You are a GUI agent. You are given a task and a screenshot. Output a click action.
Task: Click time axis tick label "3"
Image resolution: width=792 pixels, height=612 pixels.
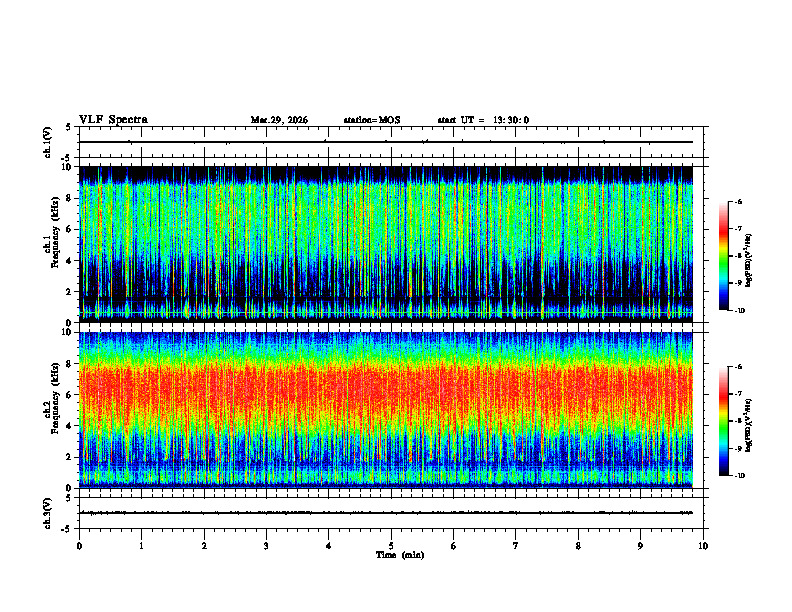coord(266,546)
